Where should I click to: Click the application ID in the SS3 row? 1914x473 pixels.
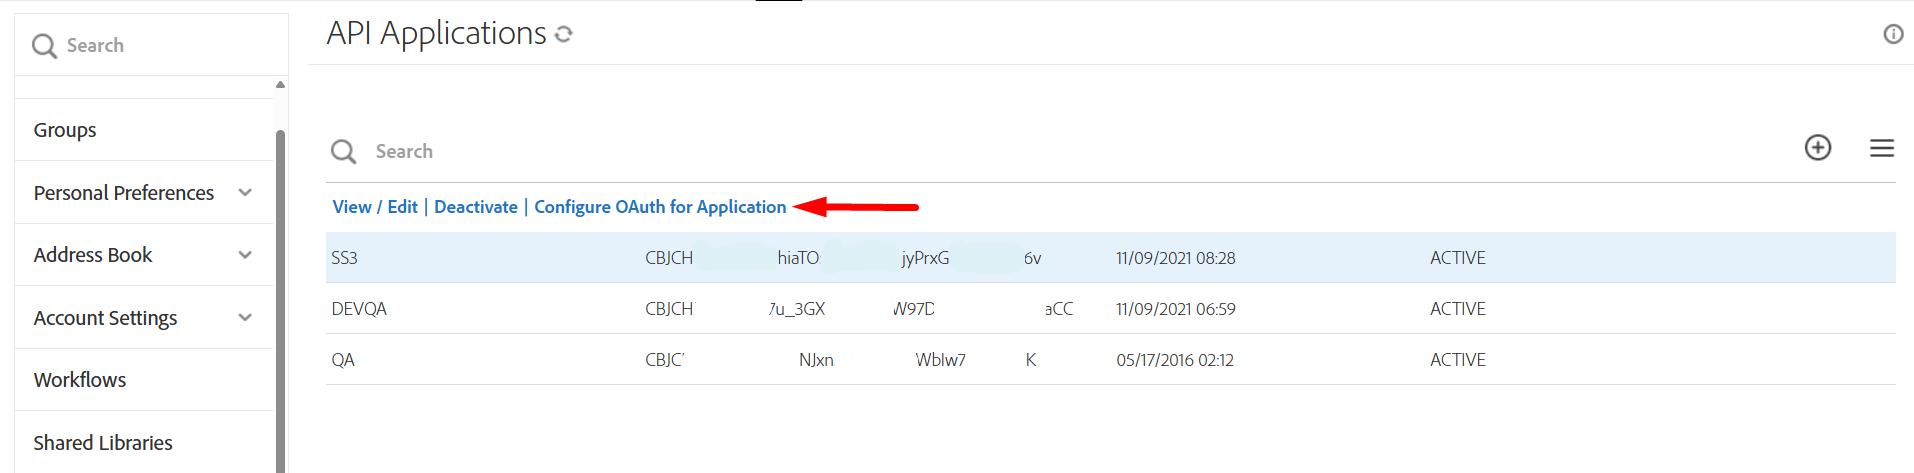tap(843, 258)
